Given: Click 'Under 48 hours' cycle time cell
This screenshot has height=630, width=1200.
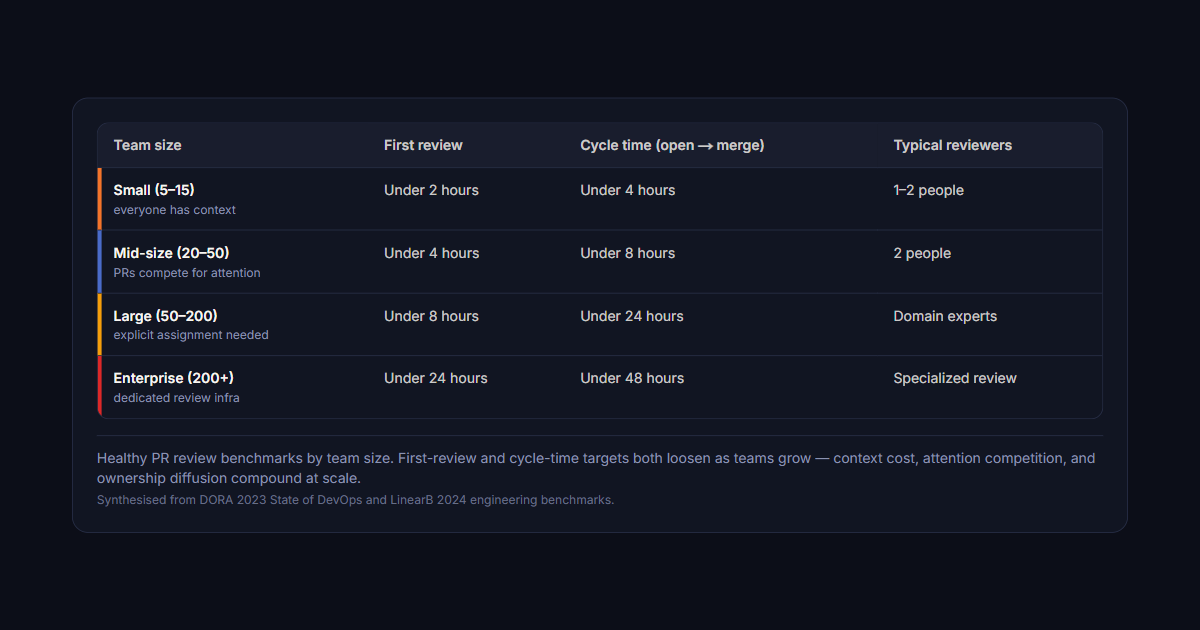Looking at the screenshot, I should click(x=632, y=378).
